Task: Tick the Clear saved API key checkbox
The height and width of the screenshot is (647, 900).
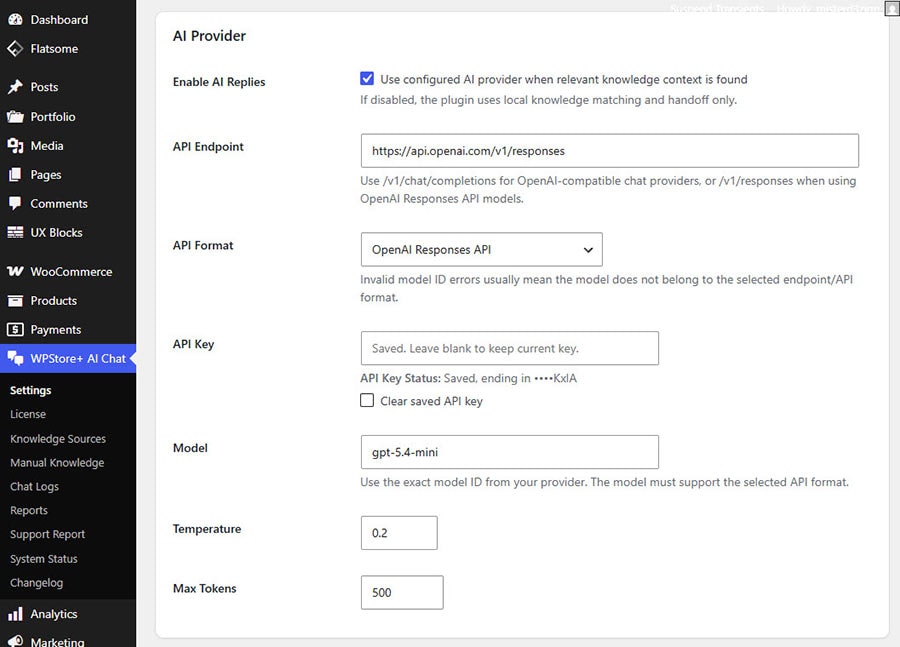Action: click(x=367, y=400)
